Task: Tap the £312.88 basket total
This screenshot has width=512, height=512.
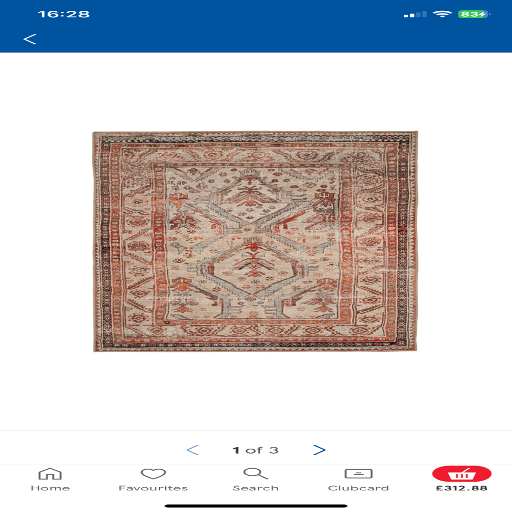Action: point(462,488)
